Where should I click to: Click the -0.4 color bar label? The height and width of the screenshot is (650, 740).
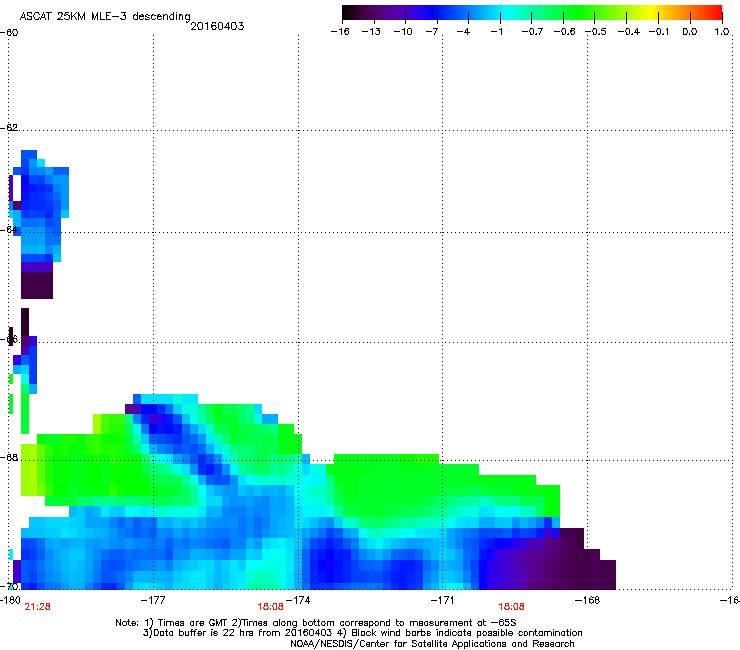tap(629, 32)
